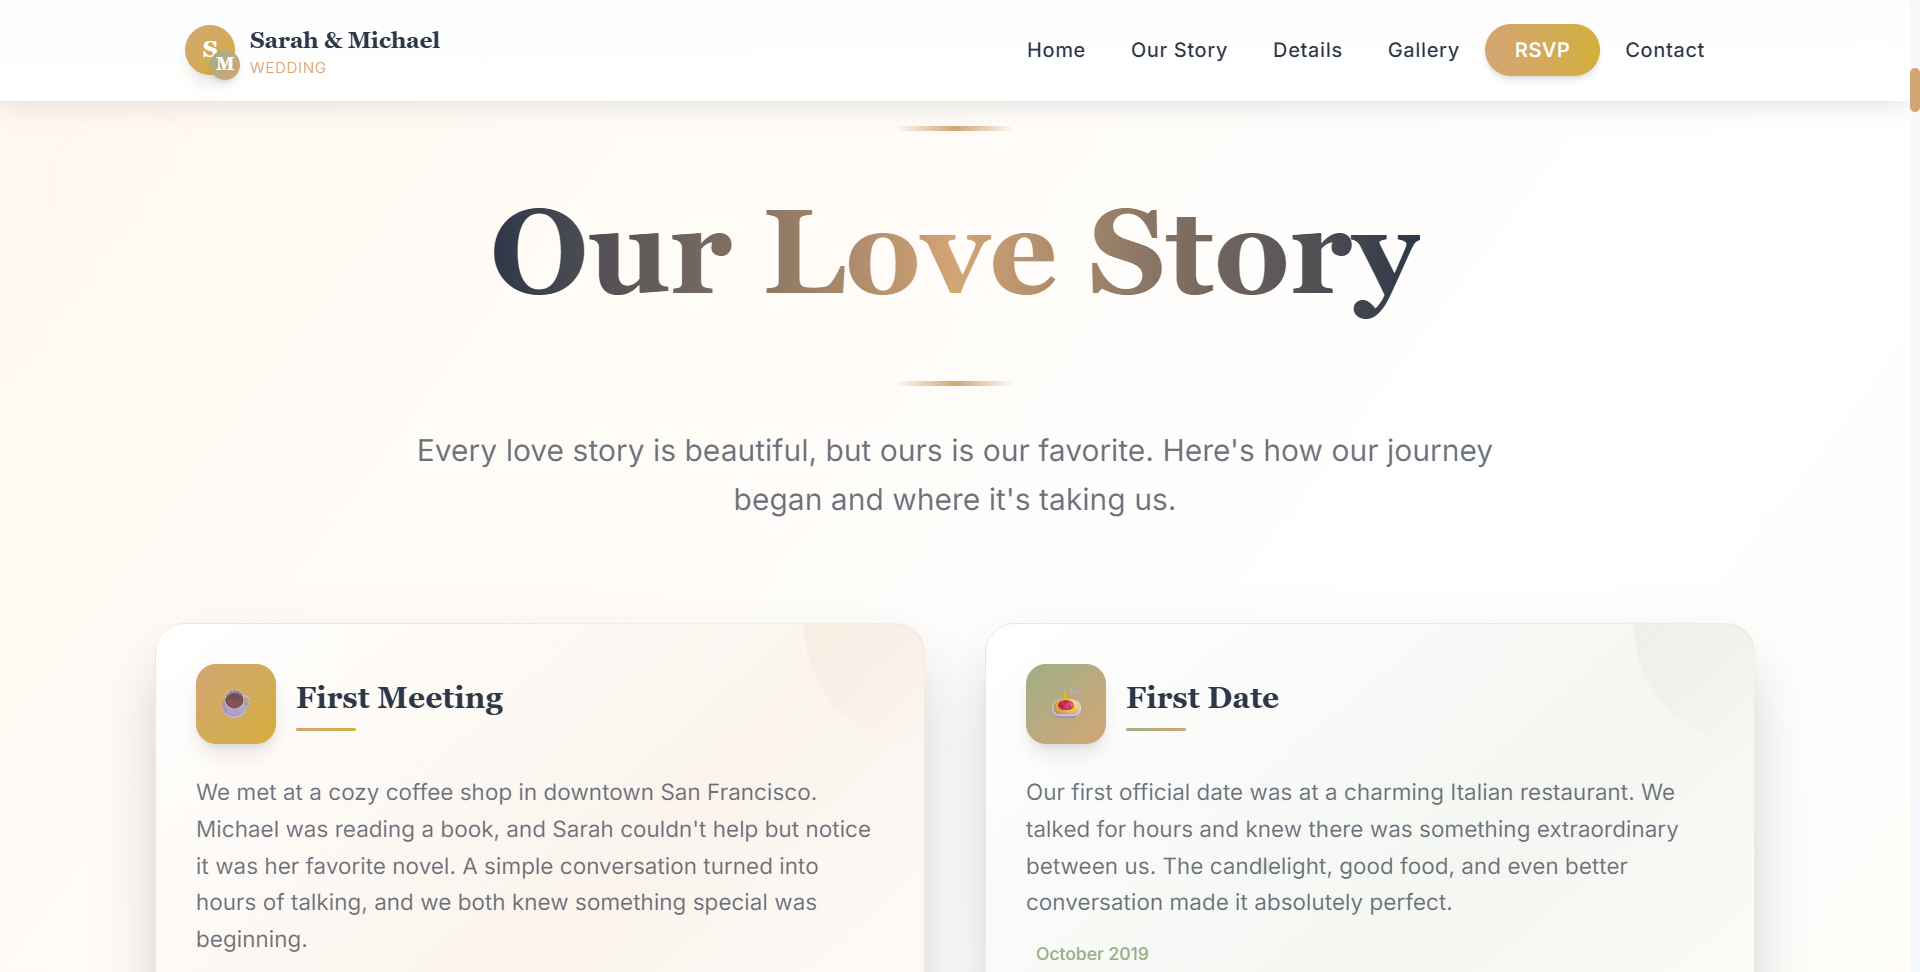Viewport: 1920px width, 972px height.
Task: Click the gold divider line below the heading
Action: (955, 383)
